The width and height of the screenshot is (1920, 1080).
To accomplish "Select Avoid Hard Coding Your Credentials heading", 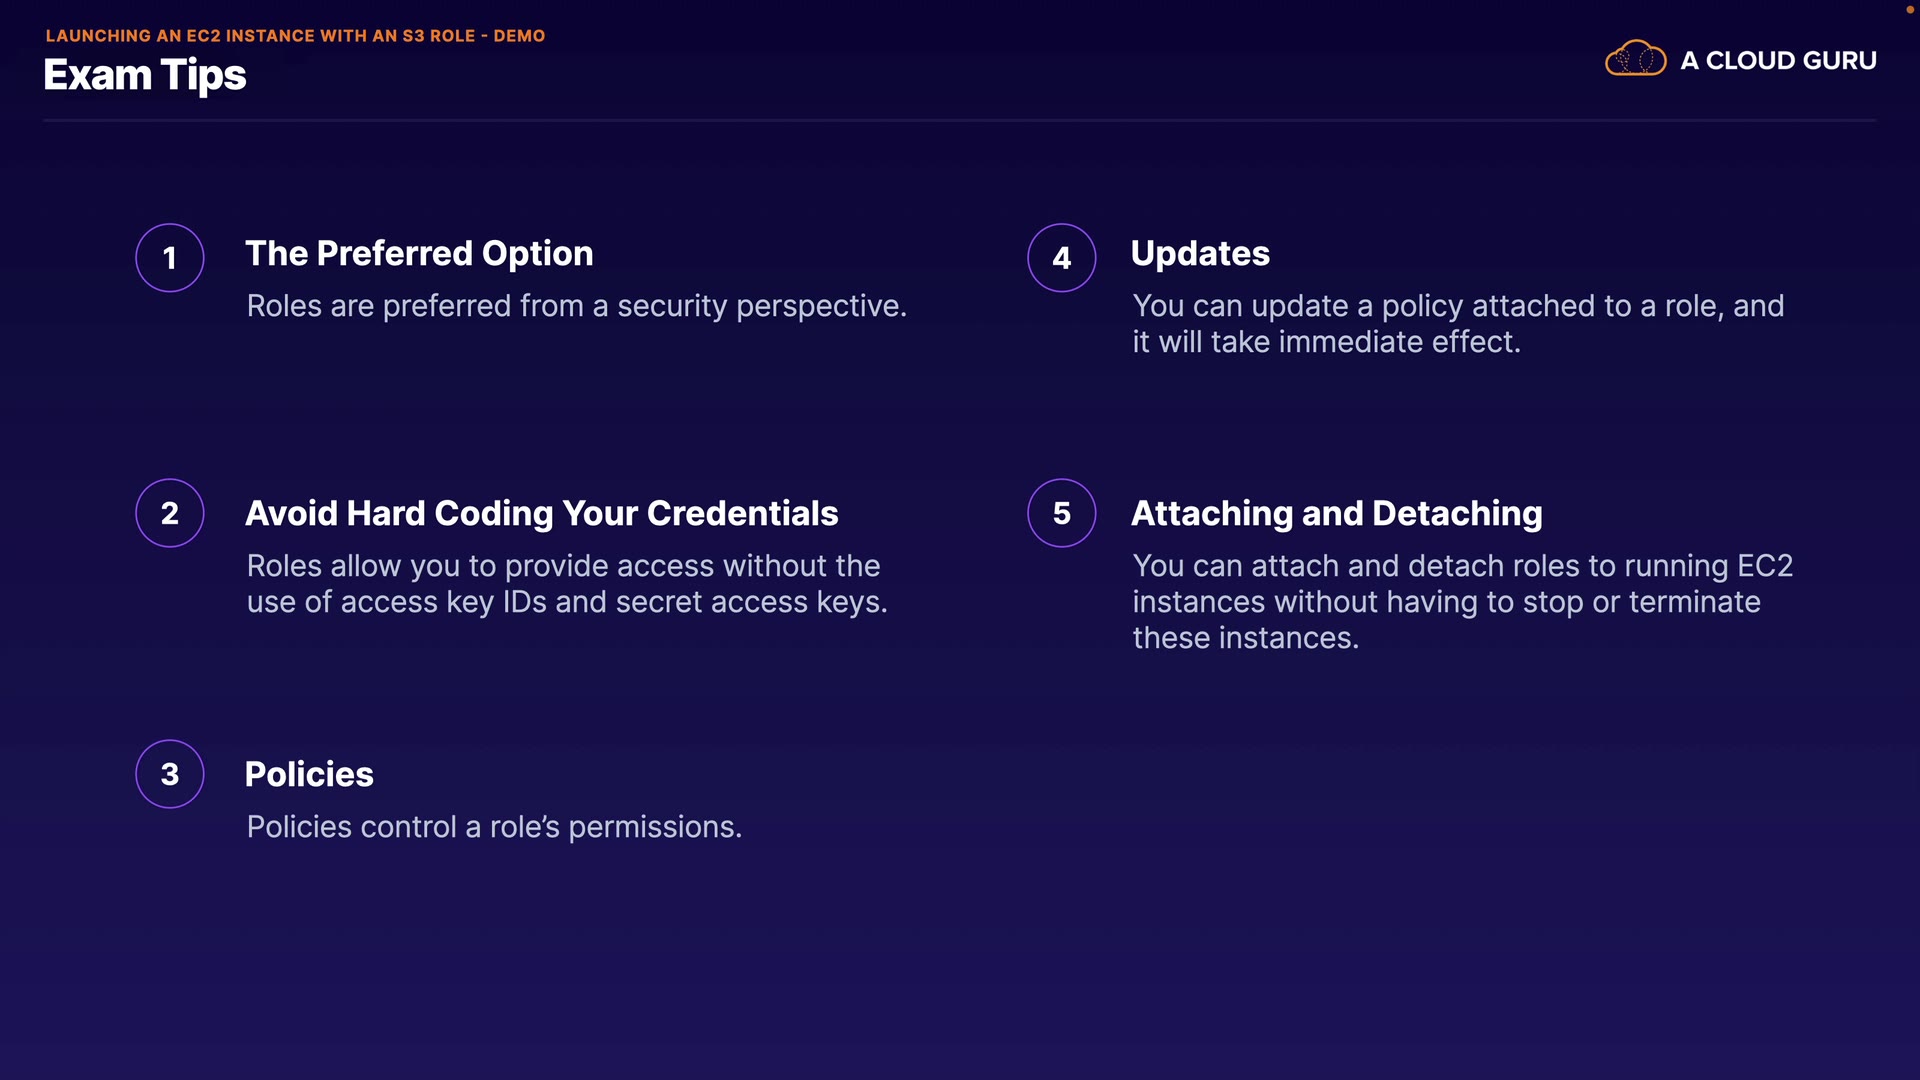I will tap(541, 514).
